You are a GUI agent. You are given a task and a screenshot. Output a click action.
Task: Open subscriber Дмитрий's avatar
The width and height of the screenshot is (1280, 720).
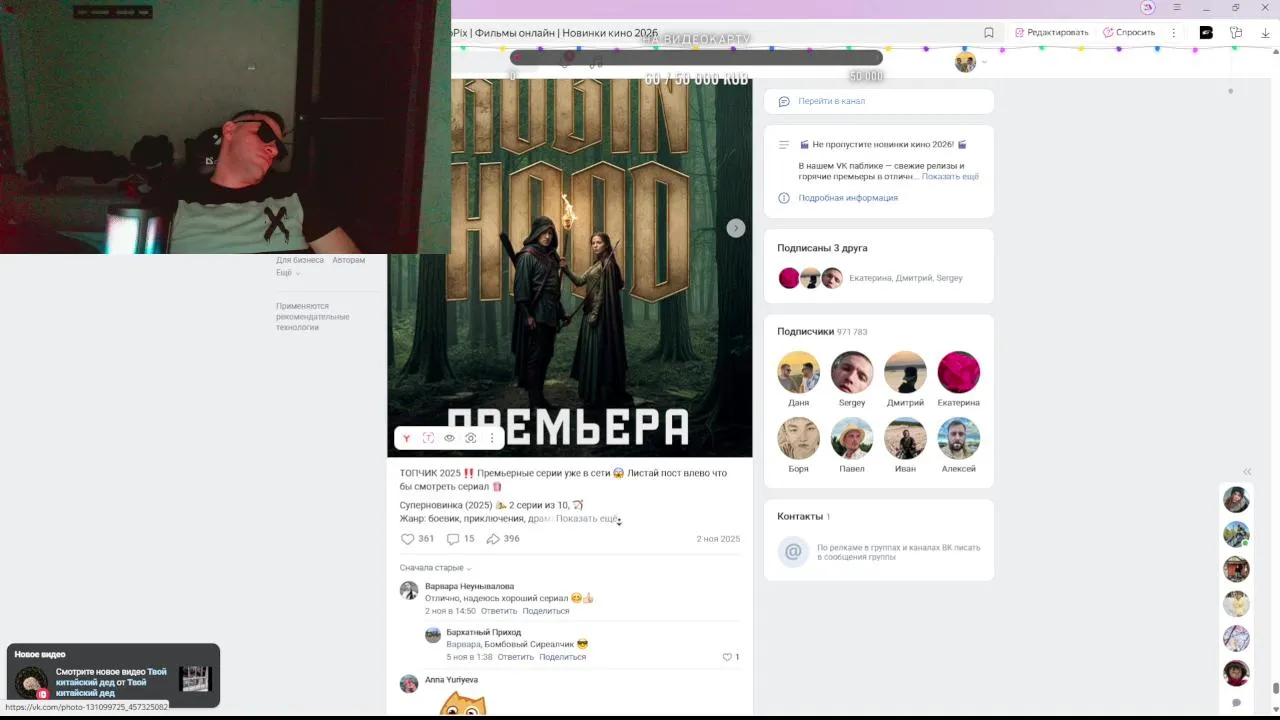click(x=905, y=372)
